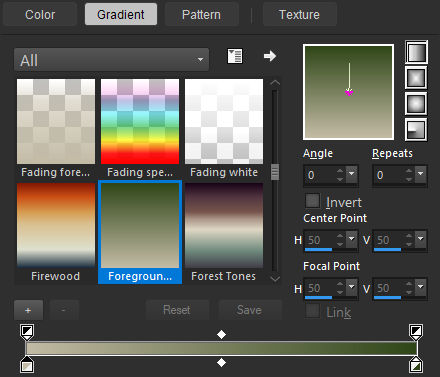Switch to the Pattern tab
440x377 pixels.
(x=201, y=15)
